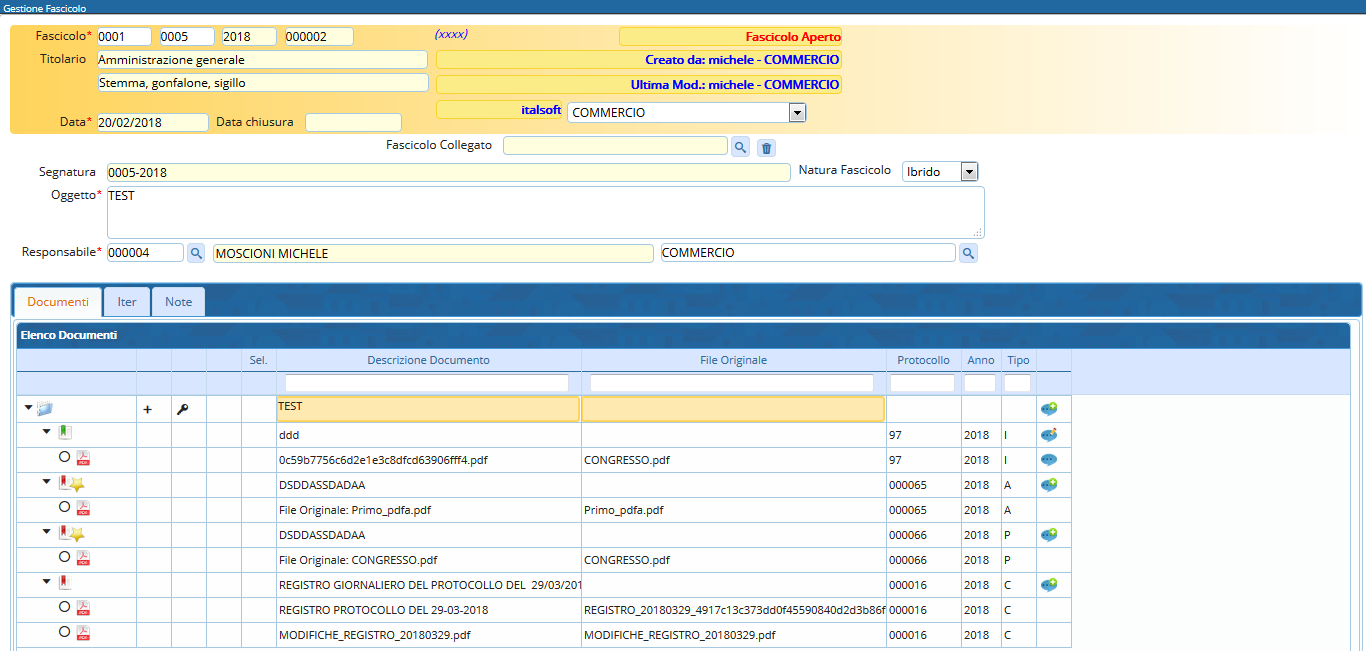This screenshot has height=651, width=1366.
Task: Switch to the Iter tab
Action: 127,302
